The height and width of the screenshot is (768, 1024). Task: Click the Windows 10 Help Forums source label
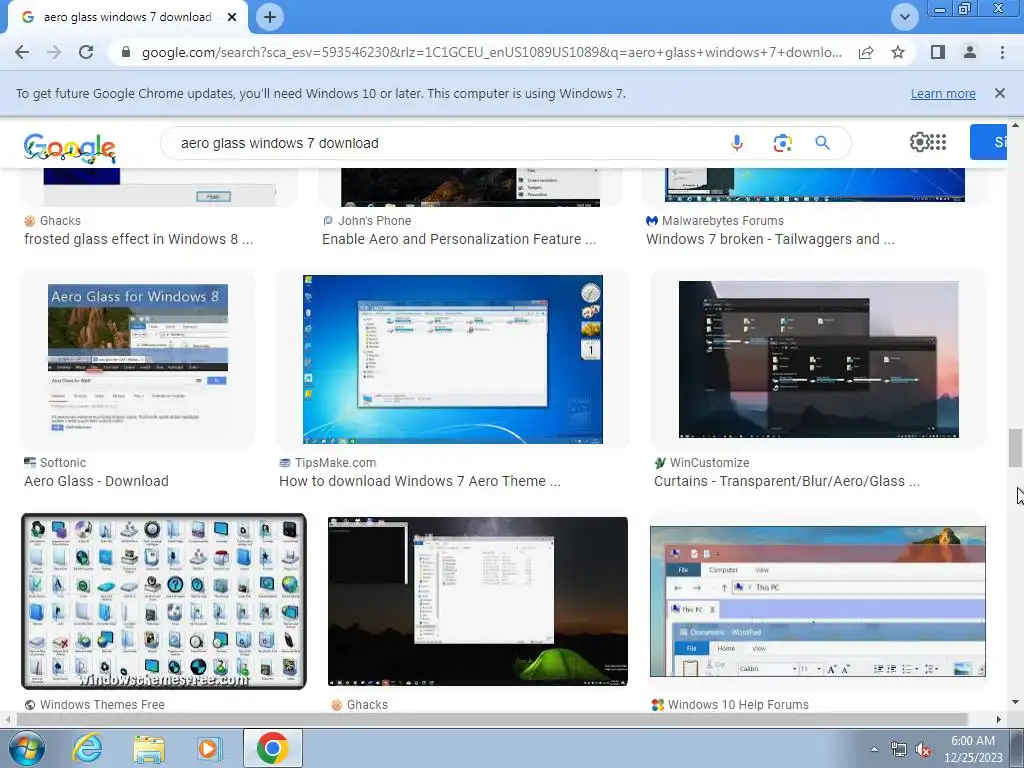[x=738, y=705]
